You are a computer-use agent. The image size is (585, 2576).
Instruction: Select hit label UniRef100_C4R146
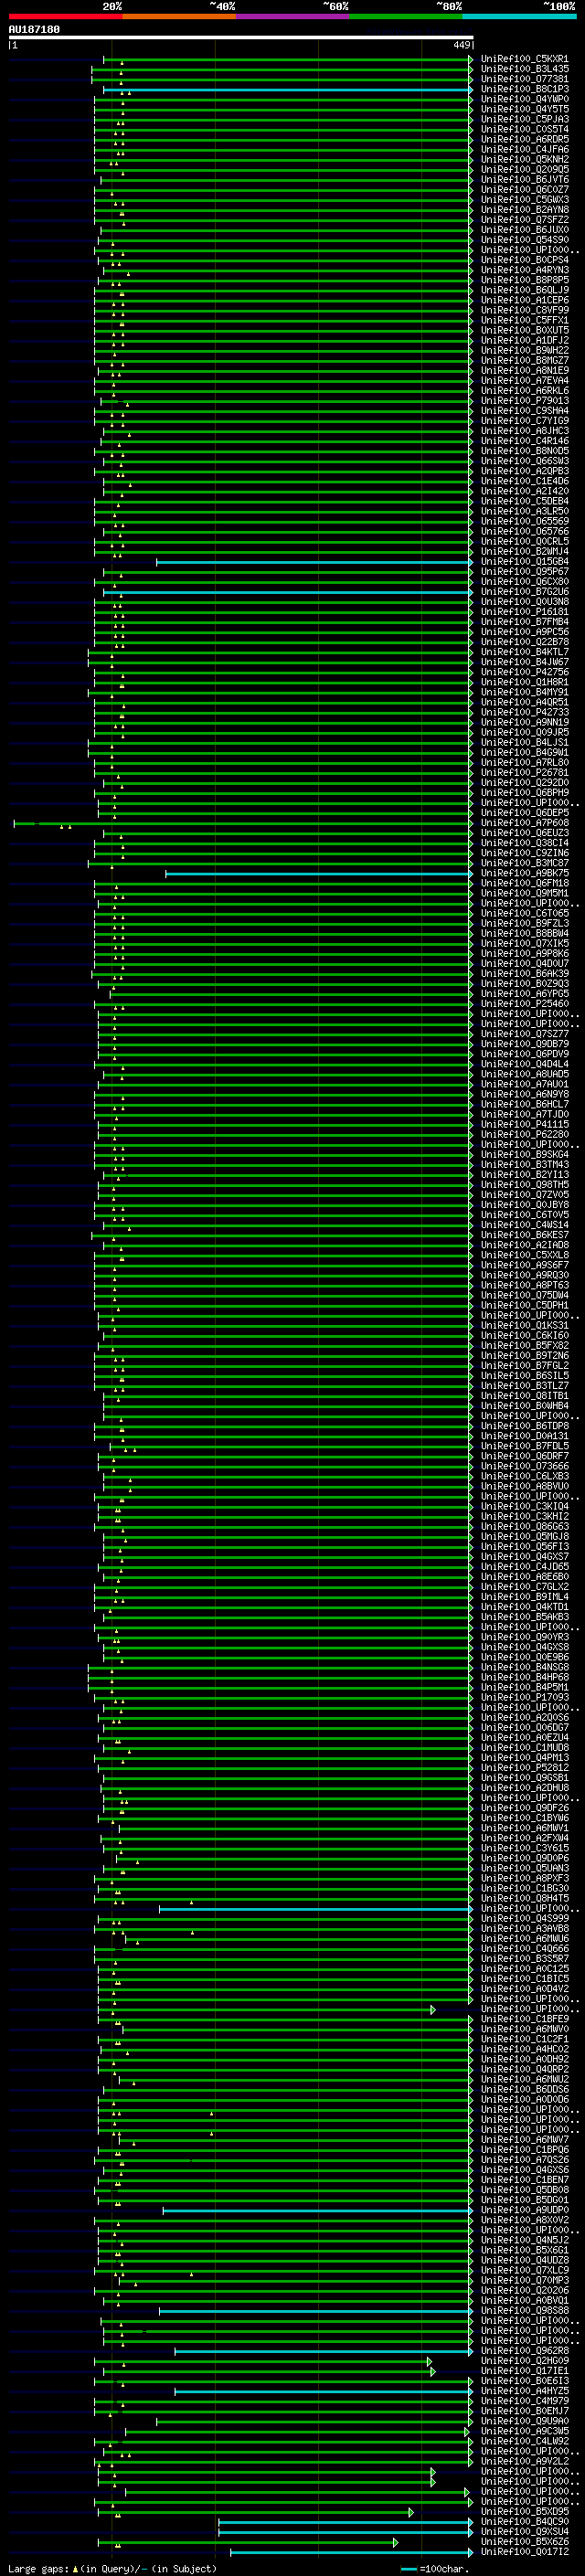pyautogui.click(x=524, y=441)
